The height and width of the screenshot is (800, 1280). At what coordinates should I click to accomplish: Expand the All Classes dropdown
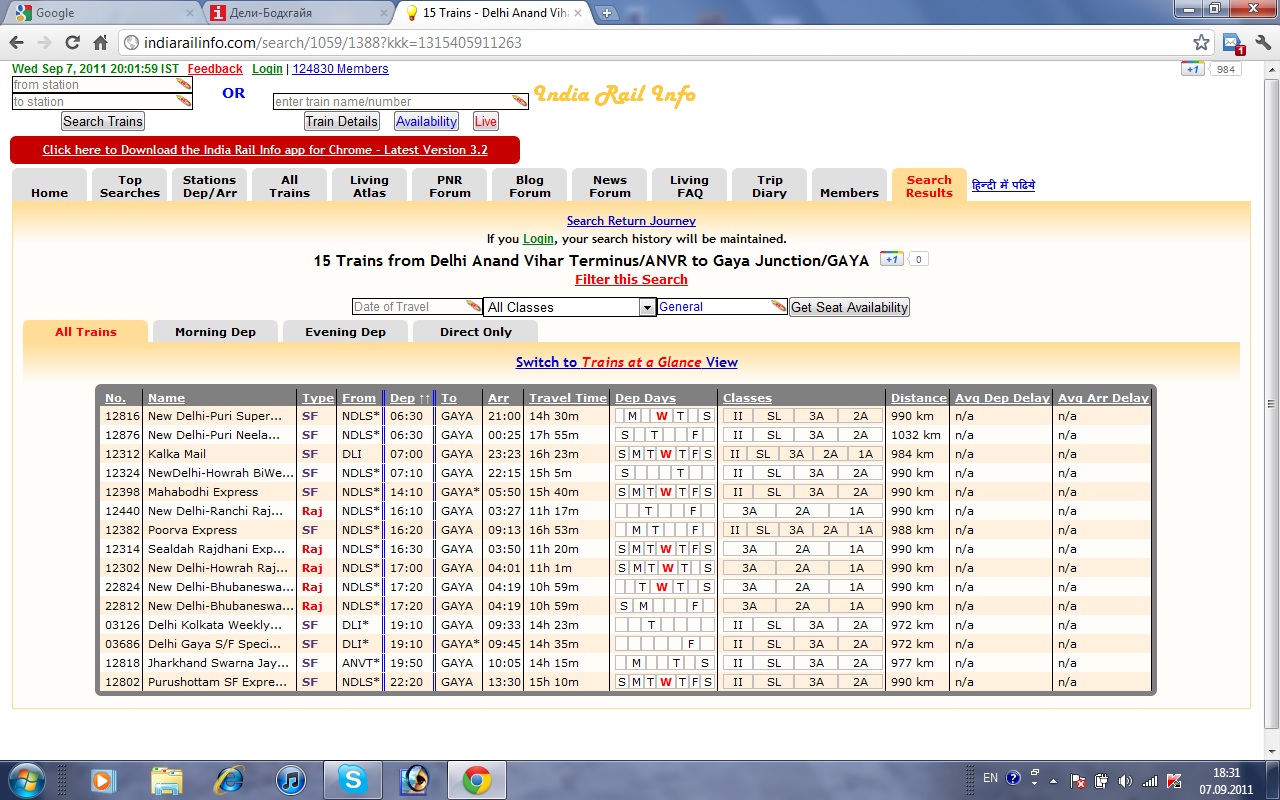(569, 307)
